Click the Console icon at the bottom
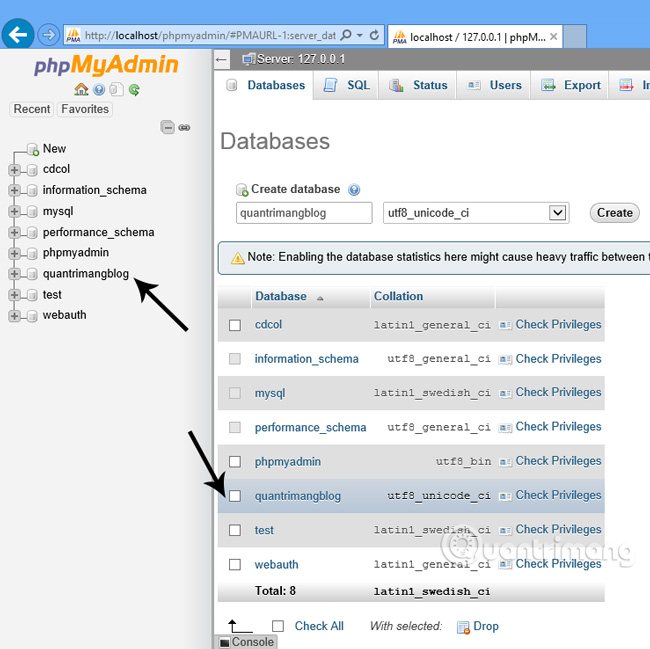Viewport: 650px width, 649px height. 224,642
